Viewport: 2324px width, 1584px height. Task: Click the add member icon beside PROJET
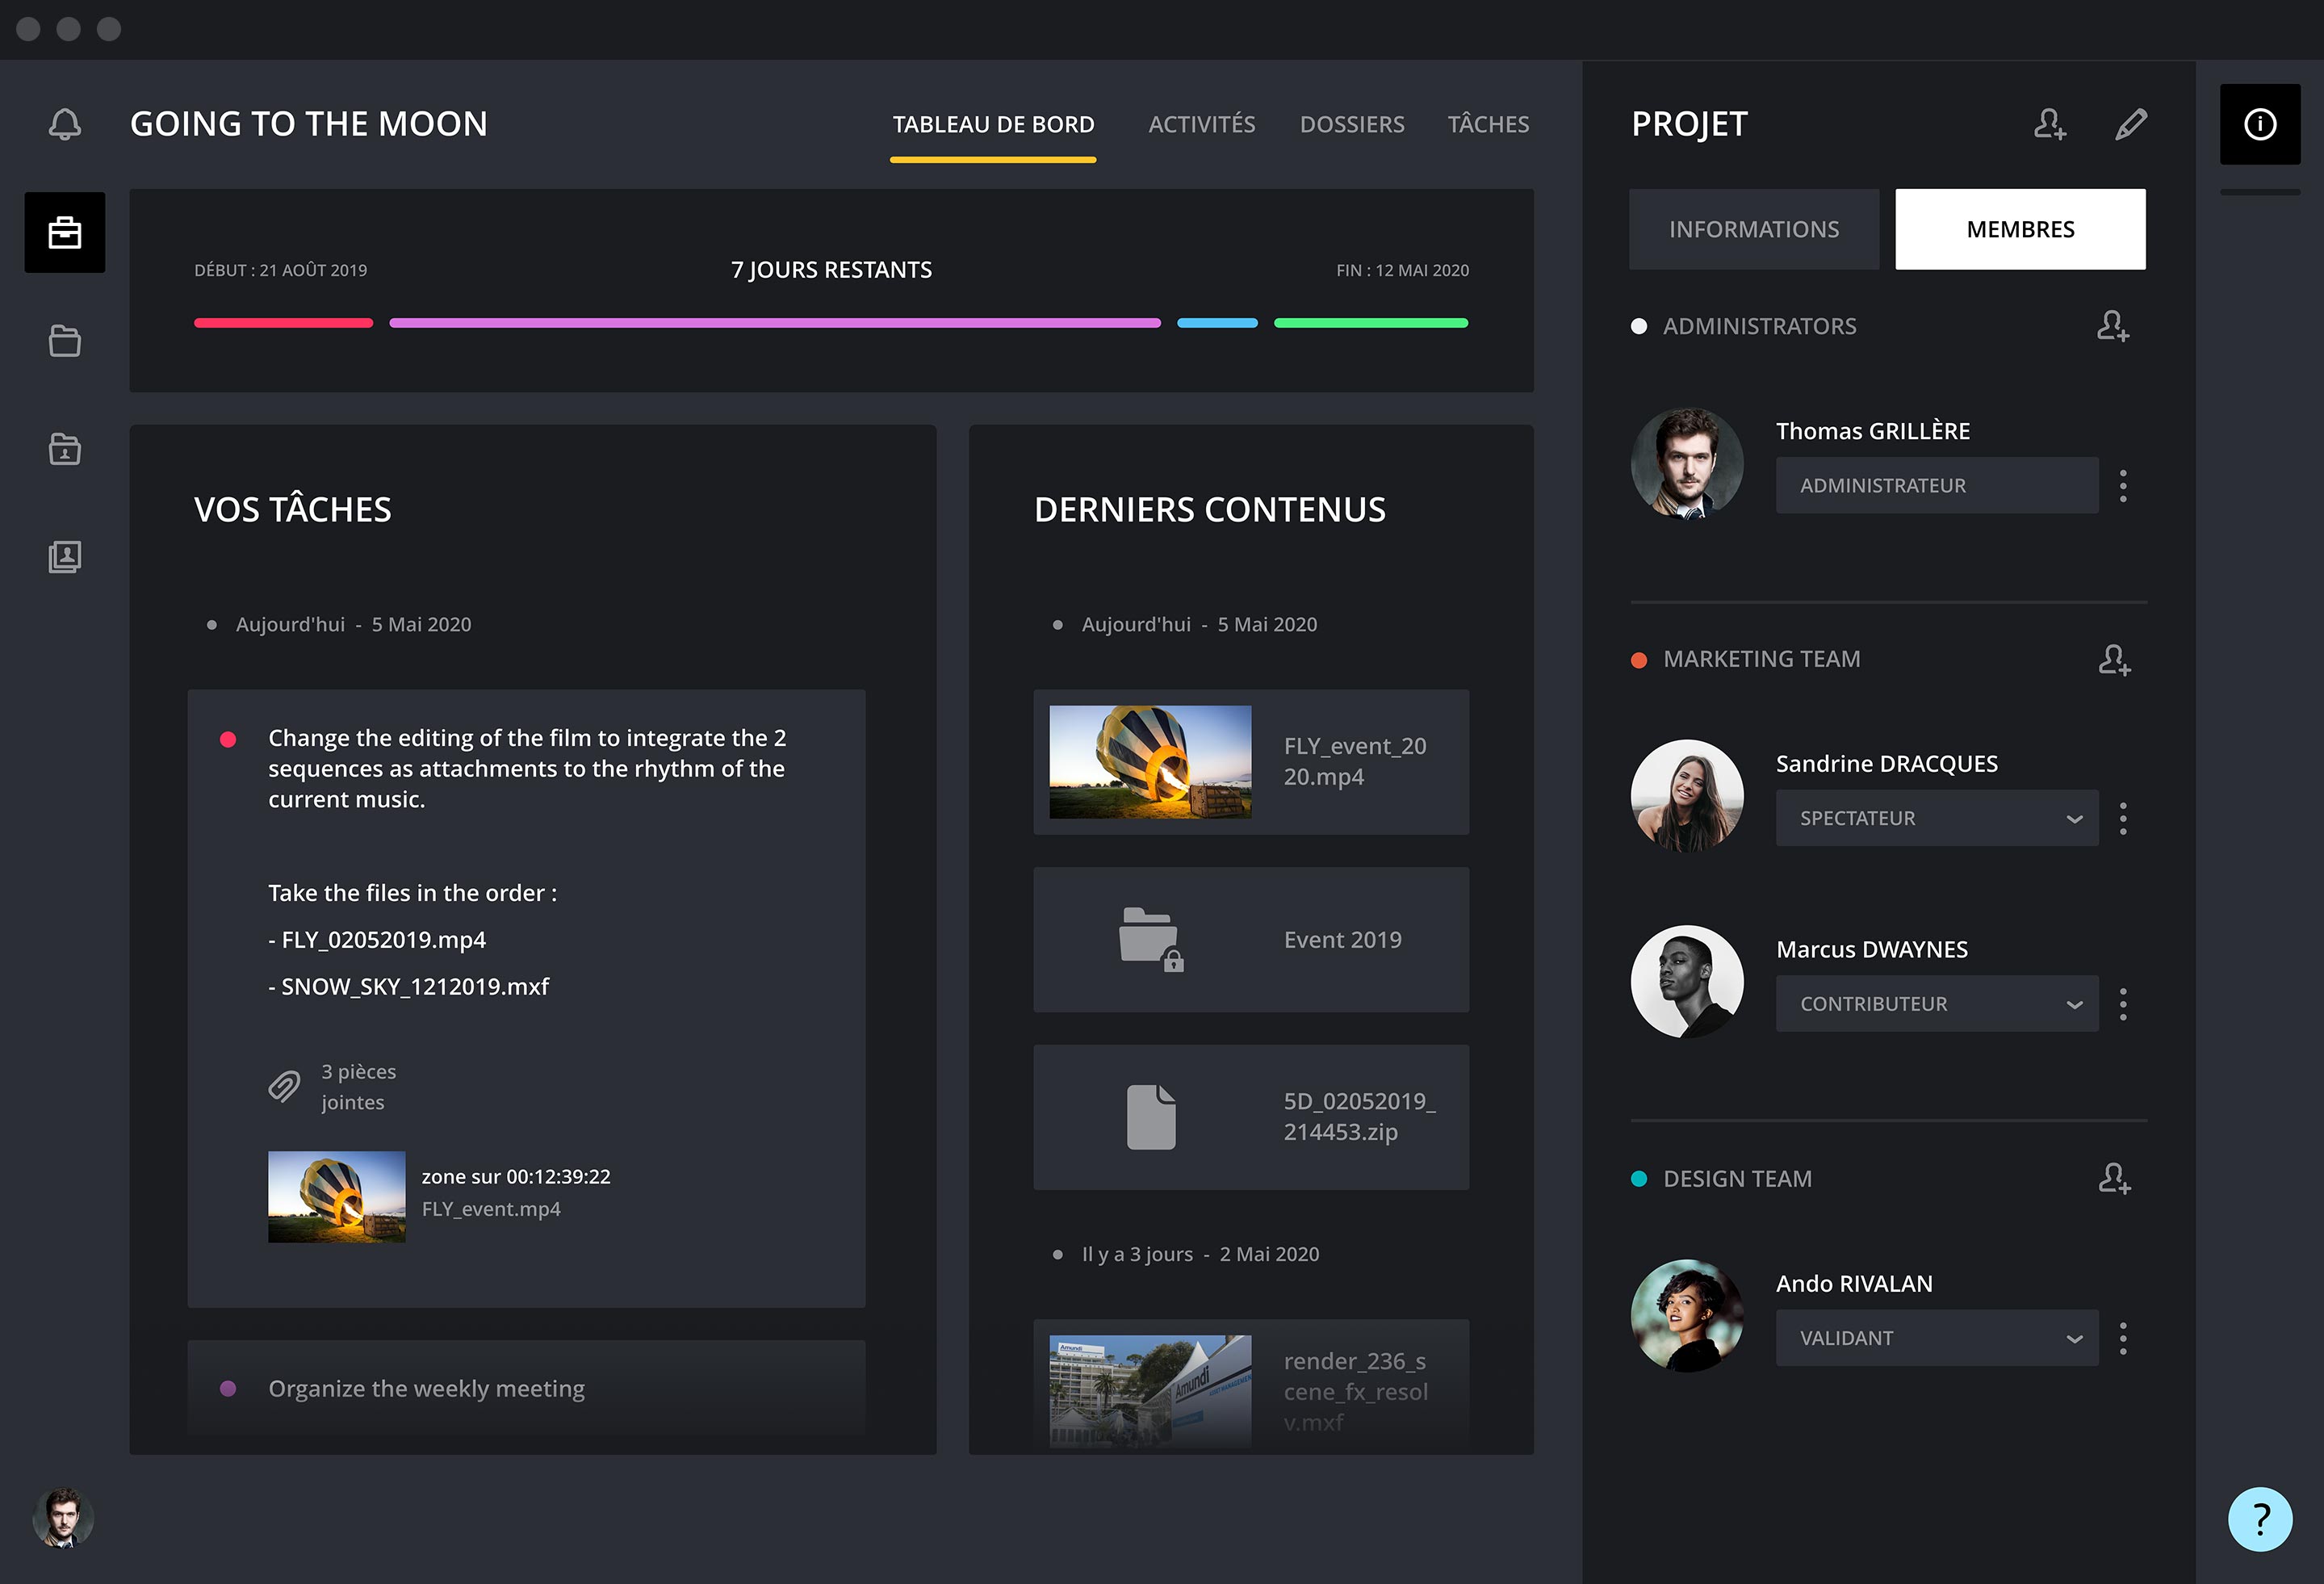[2049, 124]
